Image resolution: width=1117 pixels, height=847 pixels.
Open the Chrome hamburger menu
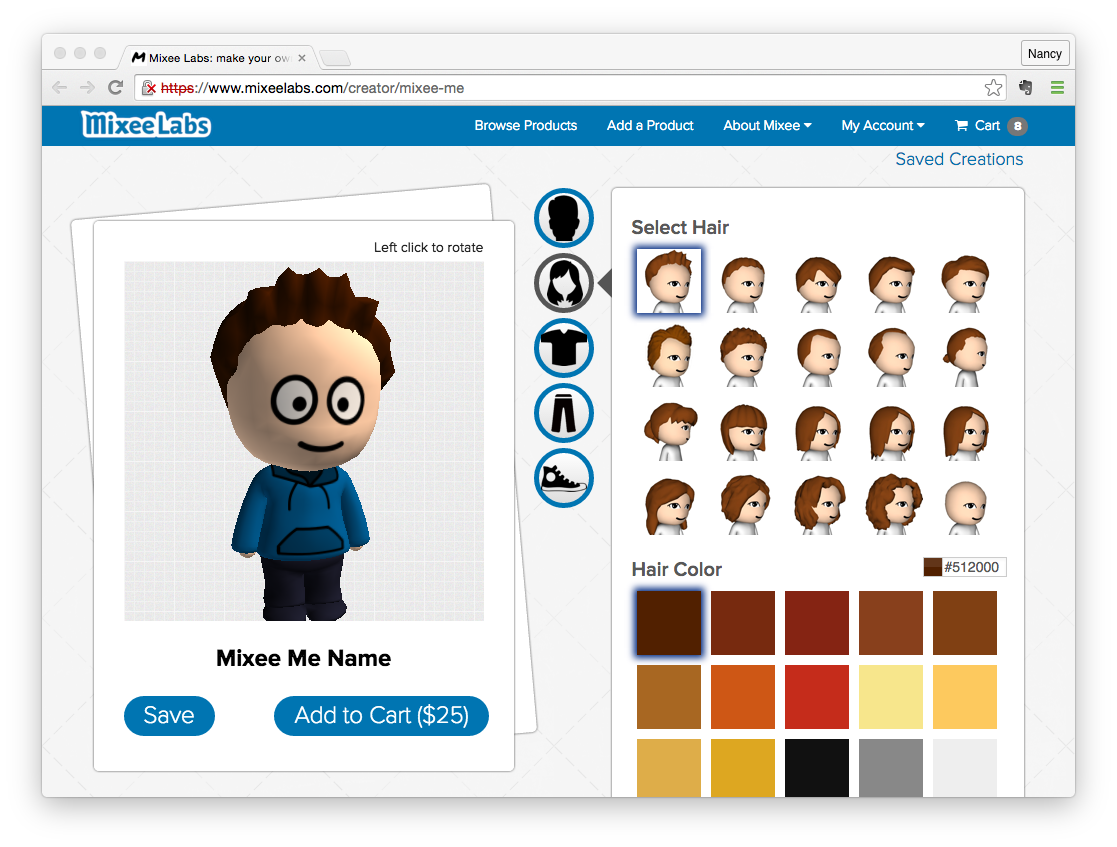click(1057, 88)
